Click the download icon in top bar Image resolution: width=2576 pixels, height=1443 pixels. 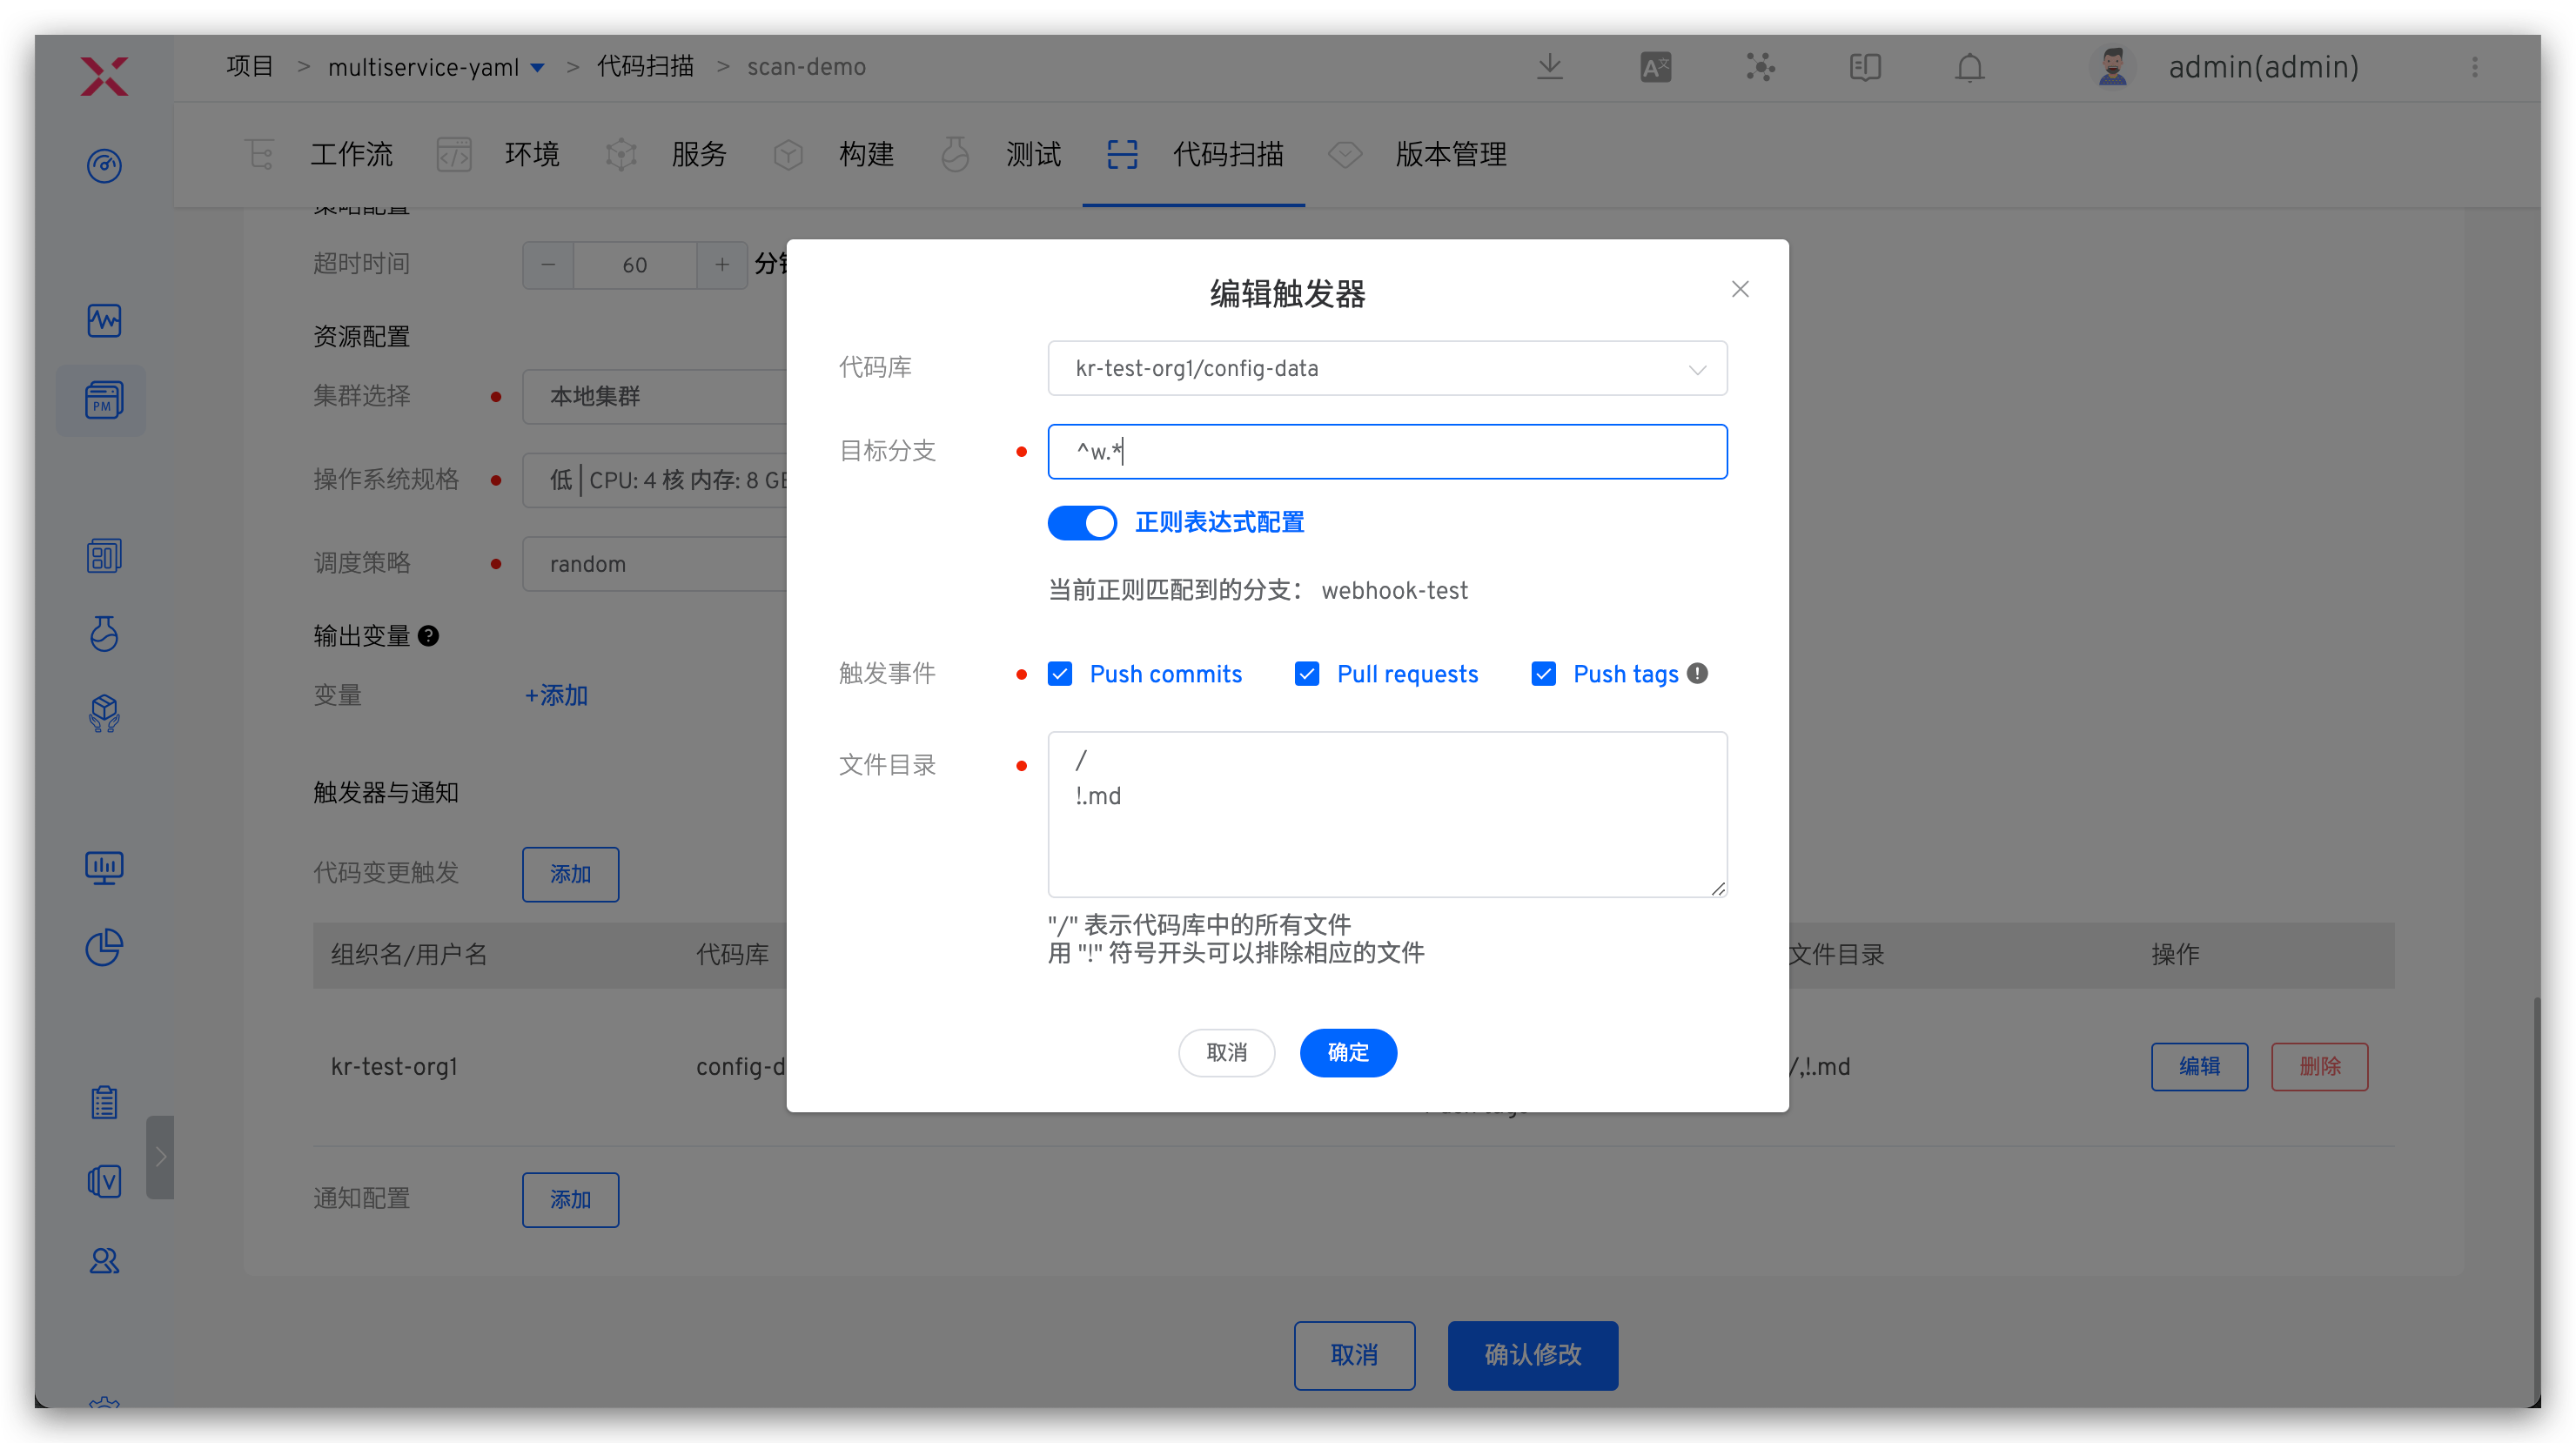point(1549,67)
